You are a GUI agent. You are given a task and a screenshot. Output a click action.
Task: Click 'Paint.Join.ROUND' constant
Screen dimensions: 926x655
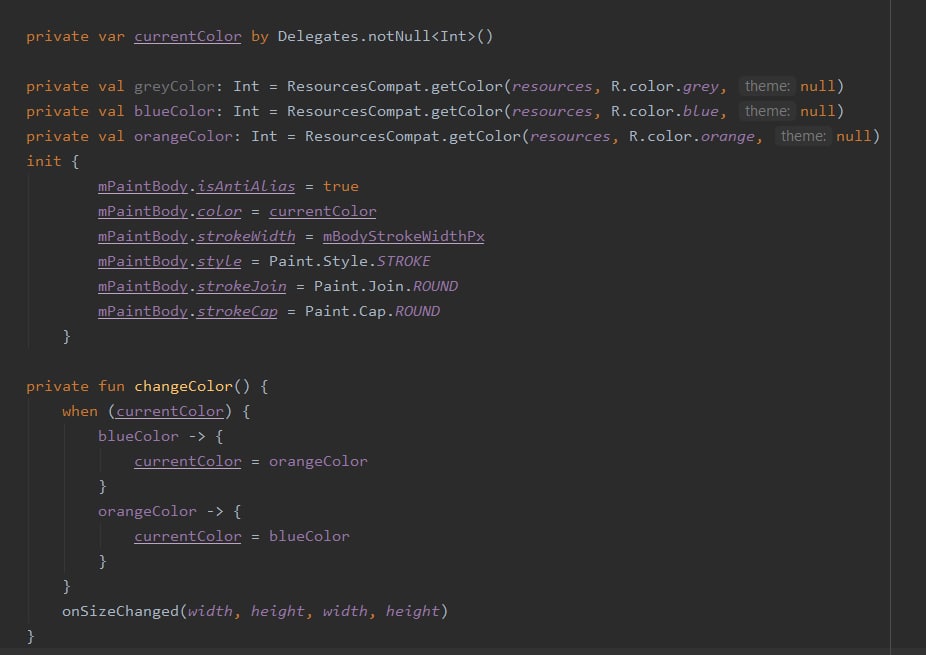click(386, 286)
